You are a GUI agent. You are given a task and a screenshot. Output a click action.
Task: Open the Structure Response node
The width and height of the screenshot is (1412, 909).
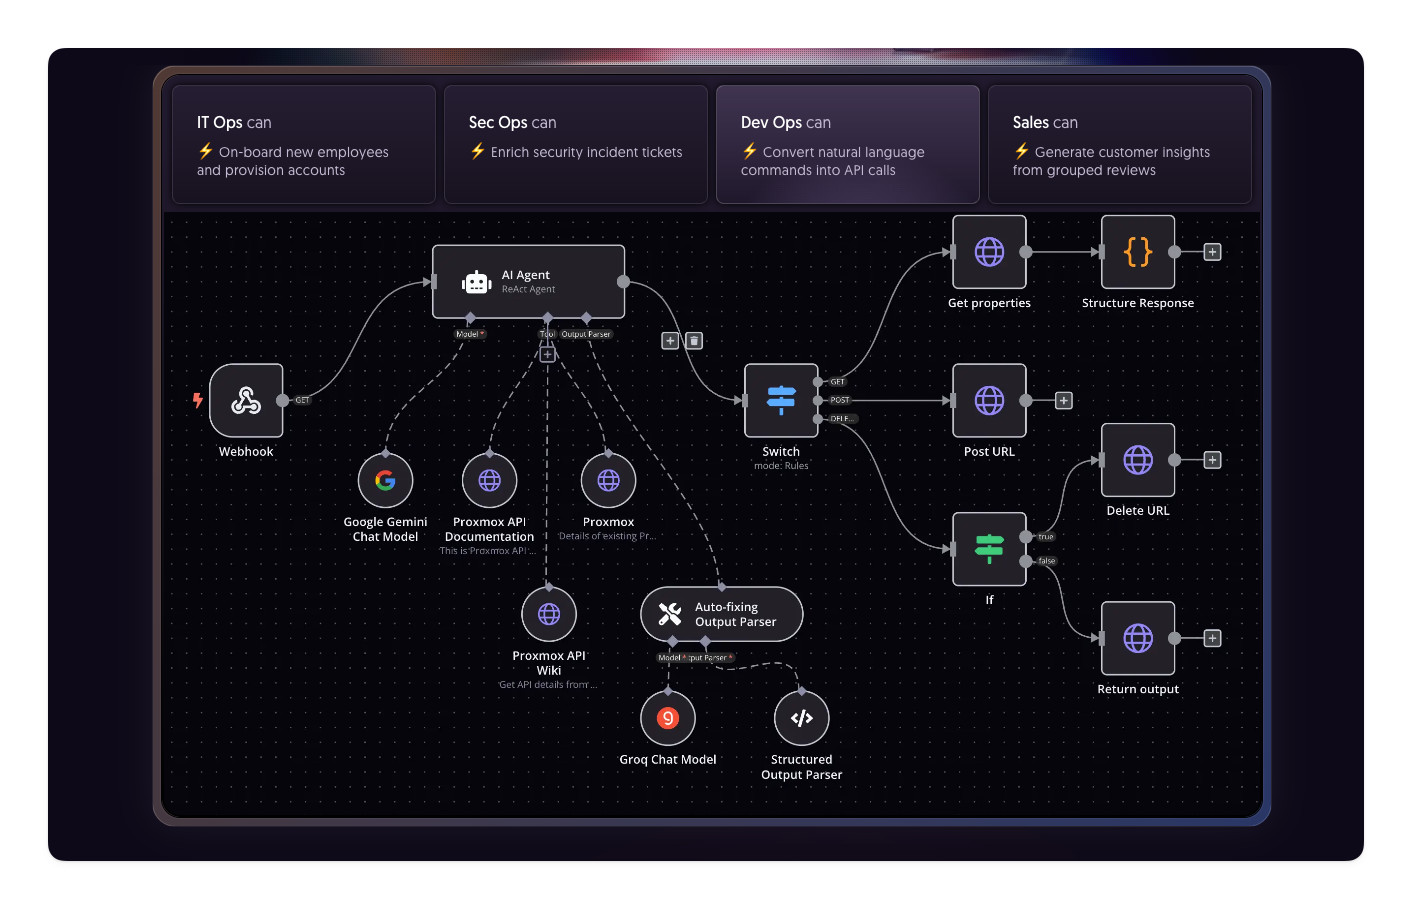(1137, 252)
